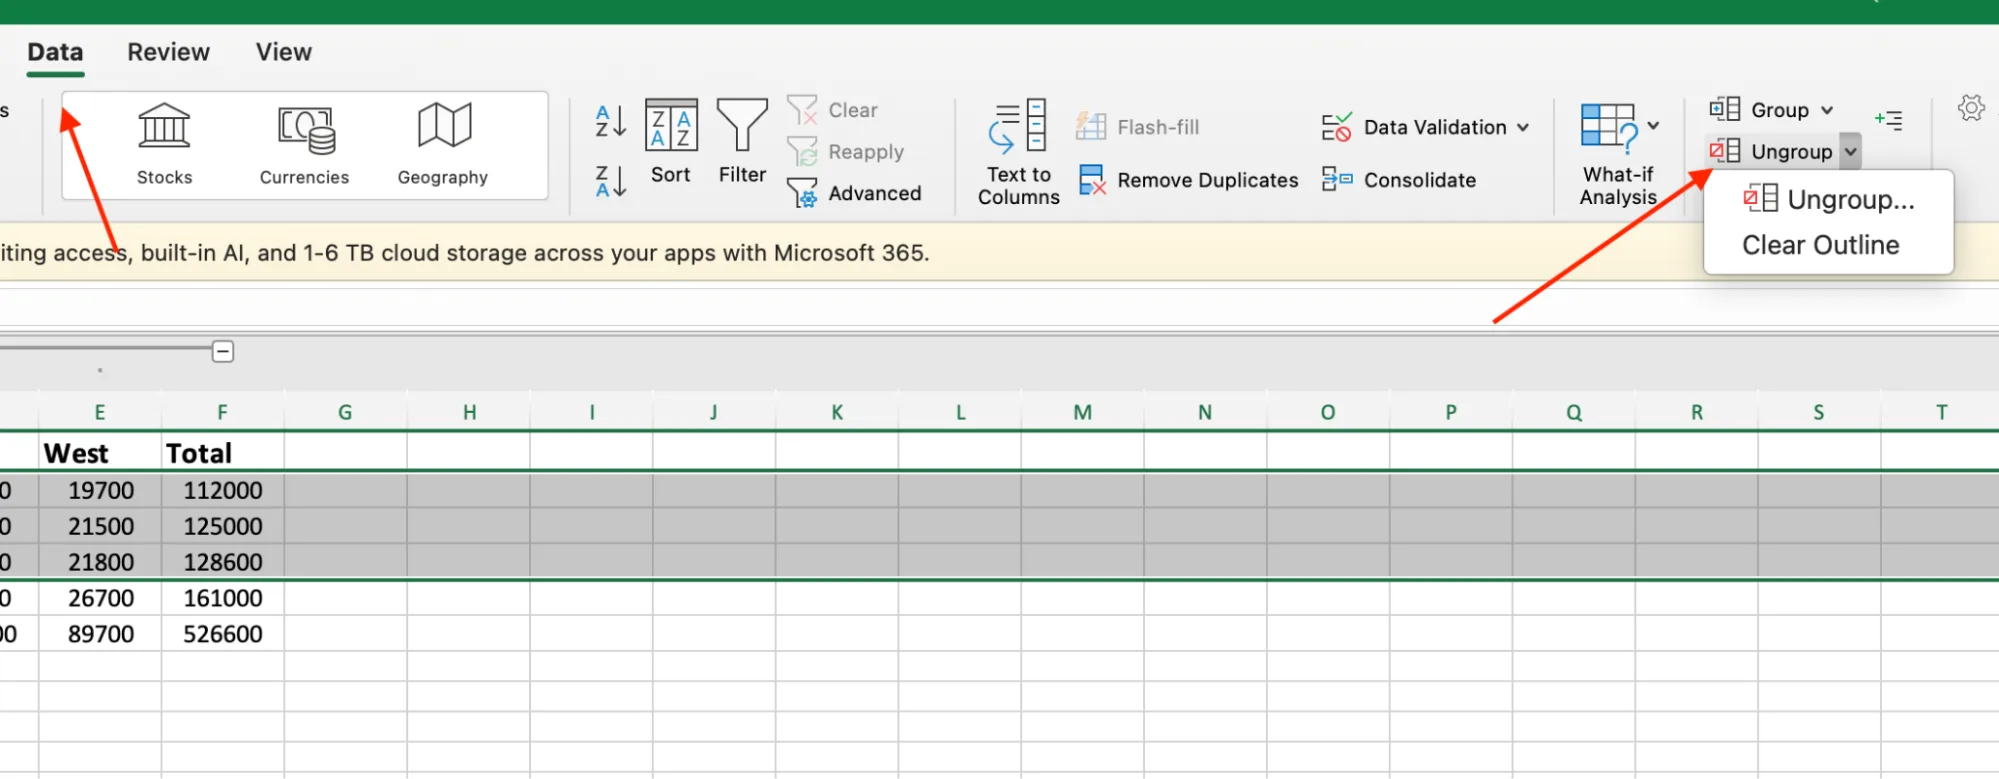Image resolution: width=1999 pixels, height=779 pixels.
Task: Click the Show Detail outline icon
Action: pyautogui.click(x=1889, y=120)
